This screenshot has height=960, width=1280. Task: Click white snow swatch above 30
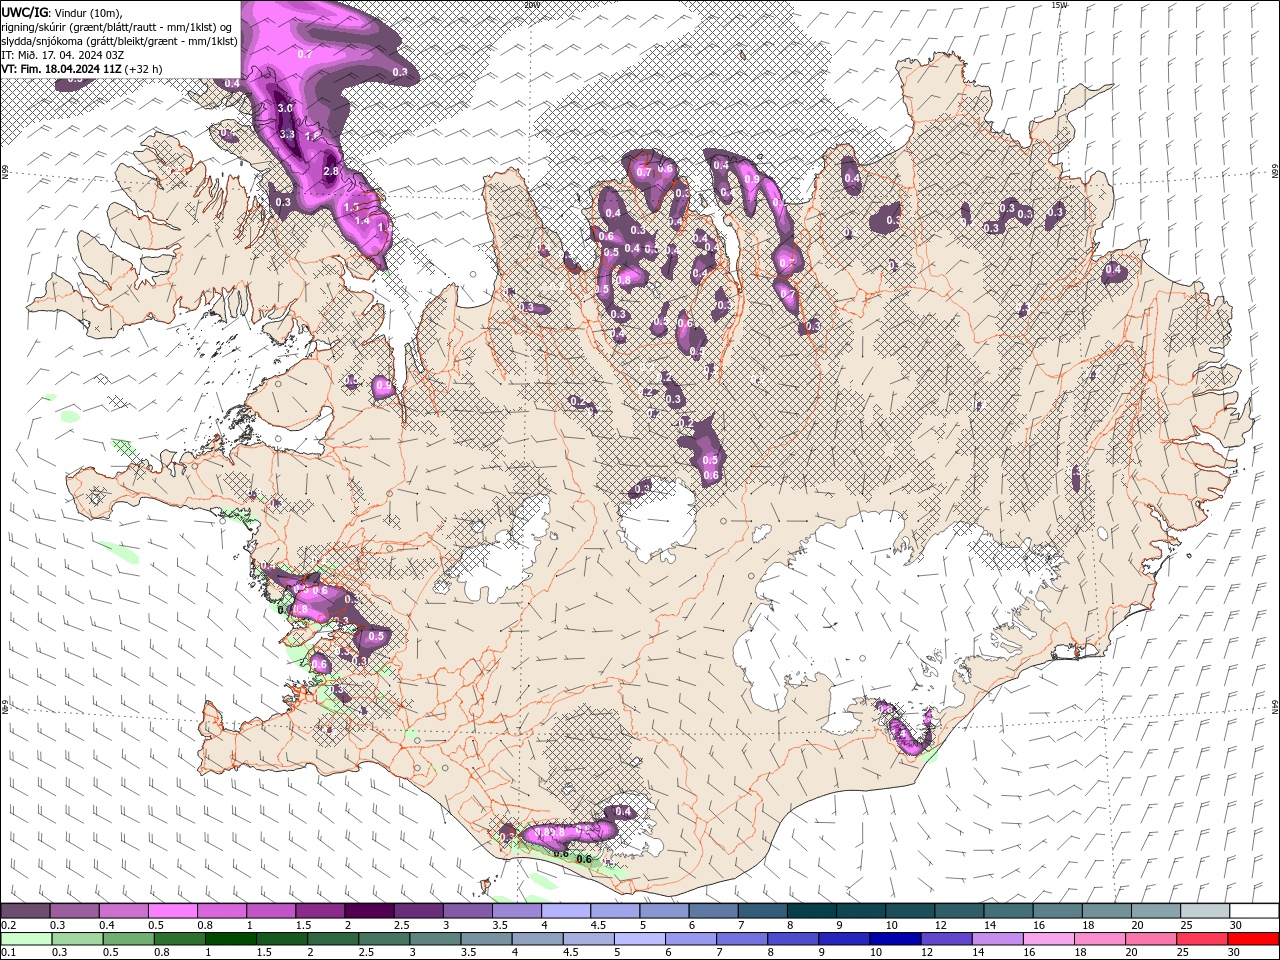click(1252, 911)
